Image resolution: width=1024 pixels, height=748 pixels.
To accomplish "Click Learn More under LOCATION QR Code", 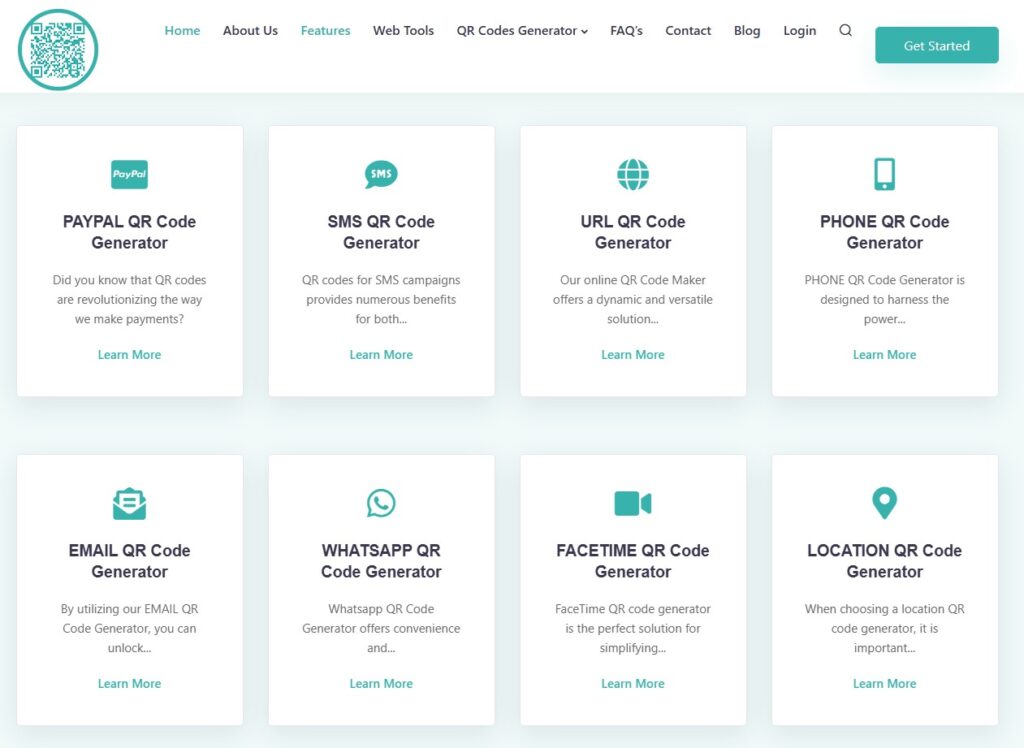I will pos(884,683).
